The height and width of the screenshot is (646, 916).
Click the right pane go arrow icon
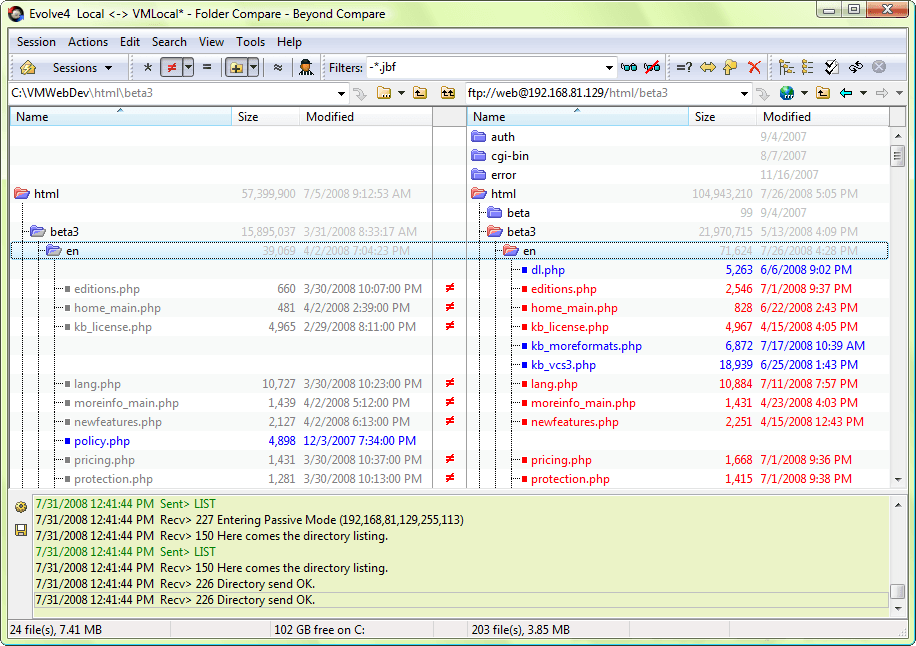tap(762, 93)
